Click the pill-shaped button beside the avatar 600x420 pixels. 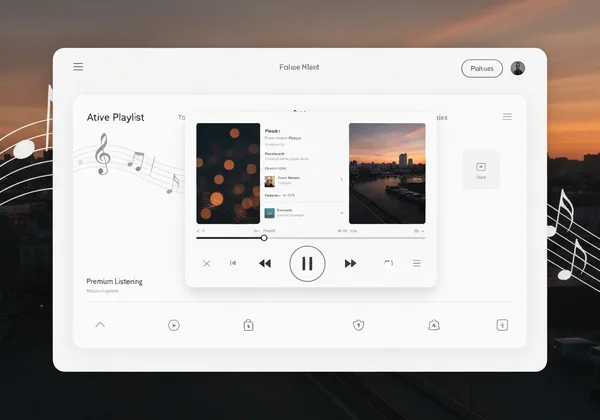[x=481, y=68]
